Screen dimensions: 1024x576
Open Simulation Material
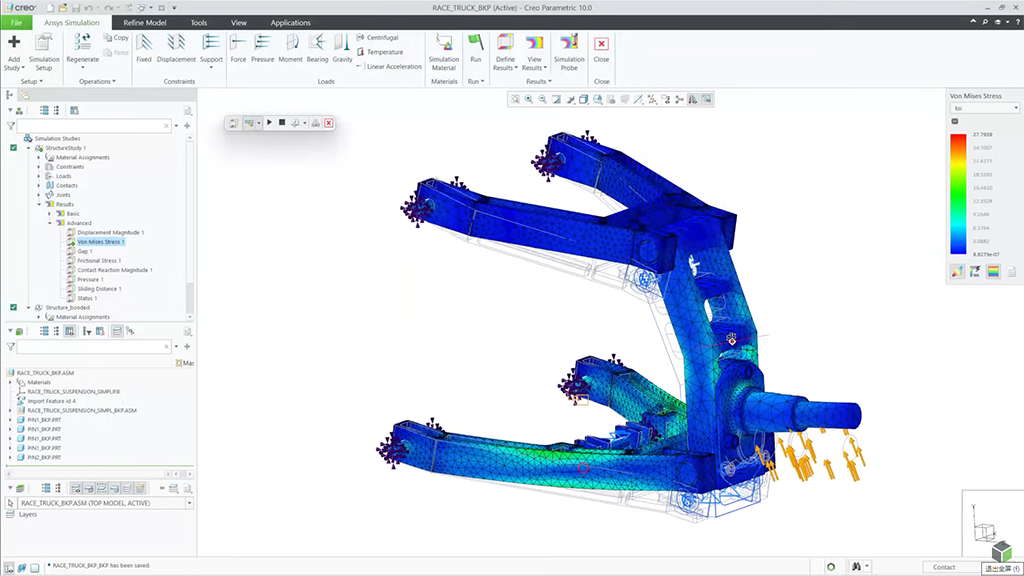coord(443,42)
